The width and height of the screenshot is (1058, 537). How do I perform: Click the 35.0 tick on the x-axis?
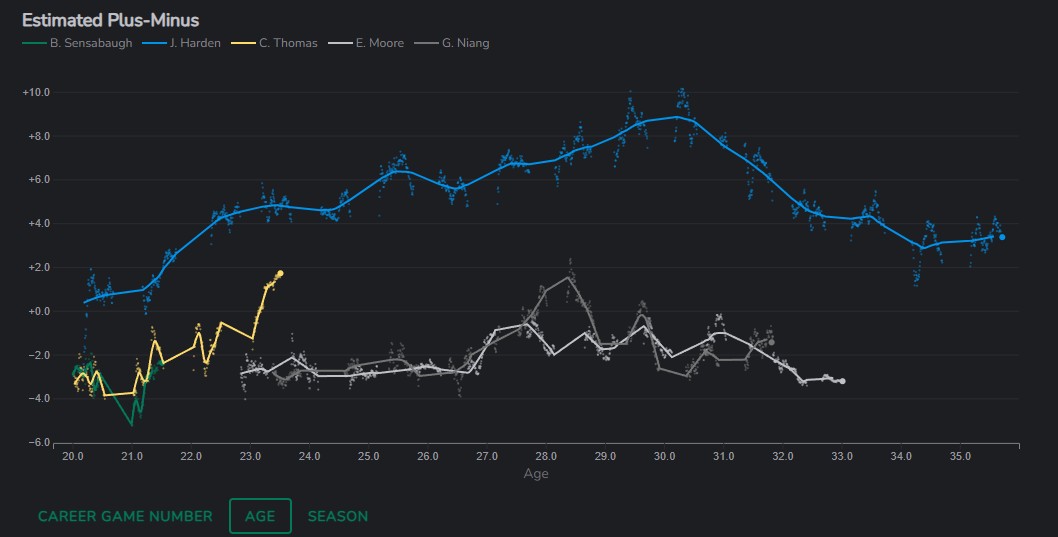pyautogui.click(x=960, y=456)
